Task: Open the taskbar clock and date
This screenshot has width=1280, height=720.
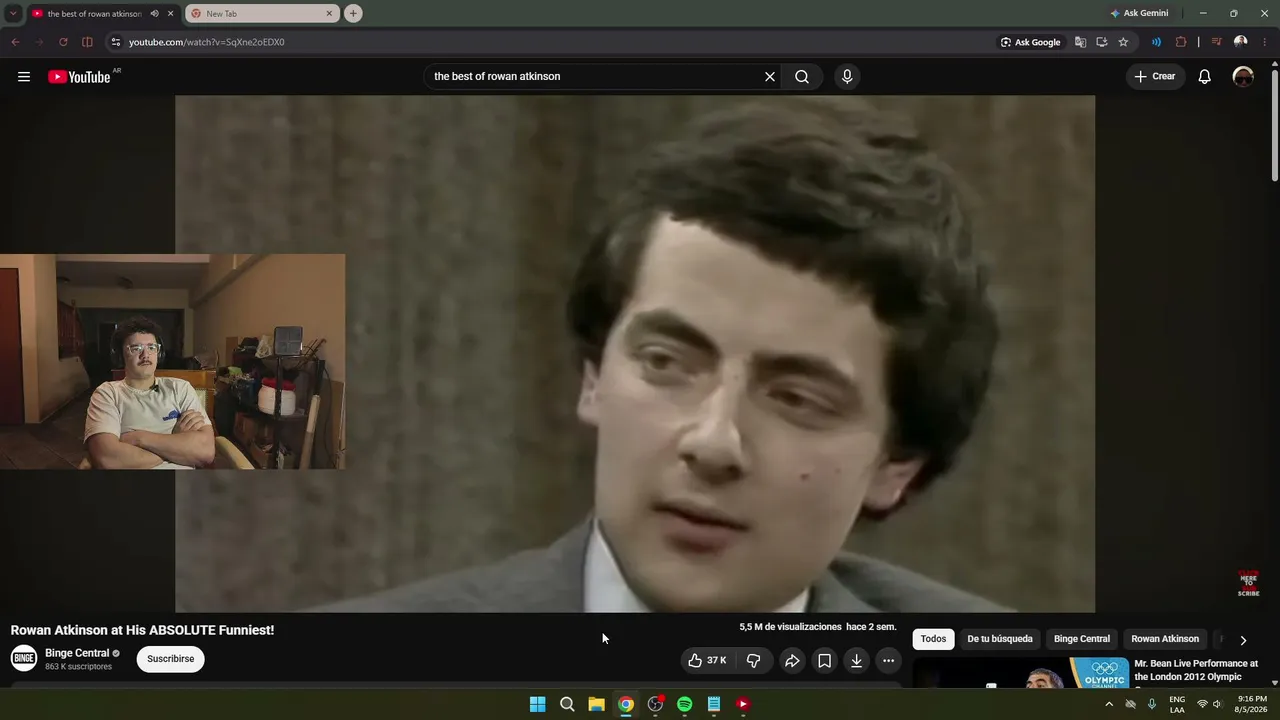Action: click(x=1252, y=704)
